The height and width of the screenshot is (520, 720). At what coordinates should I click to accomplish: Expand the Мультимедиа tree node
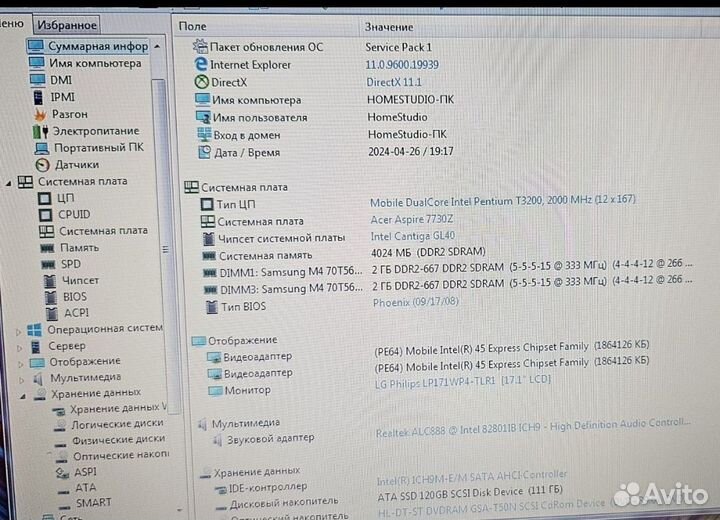pyautogui.click(x=19, y=378)
